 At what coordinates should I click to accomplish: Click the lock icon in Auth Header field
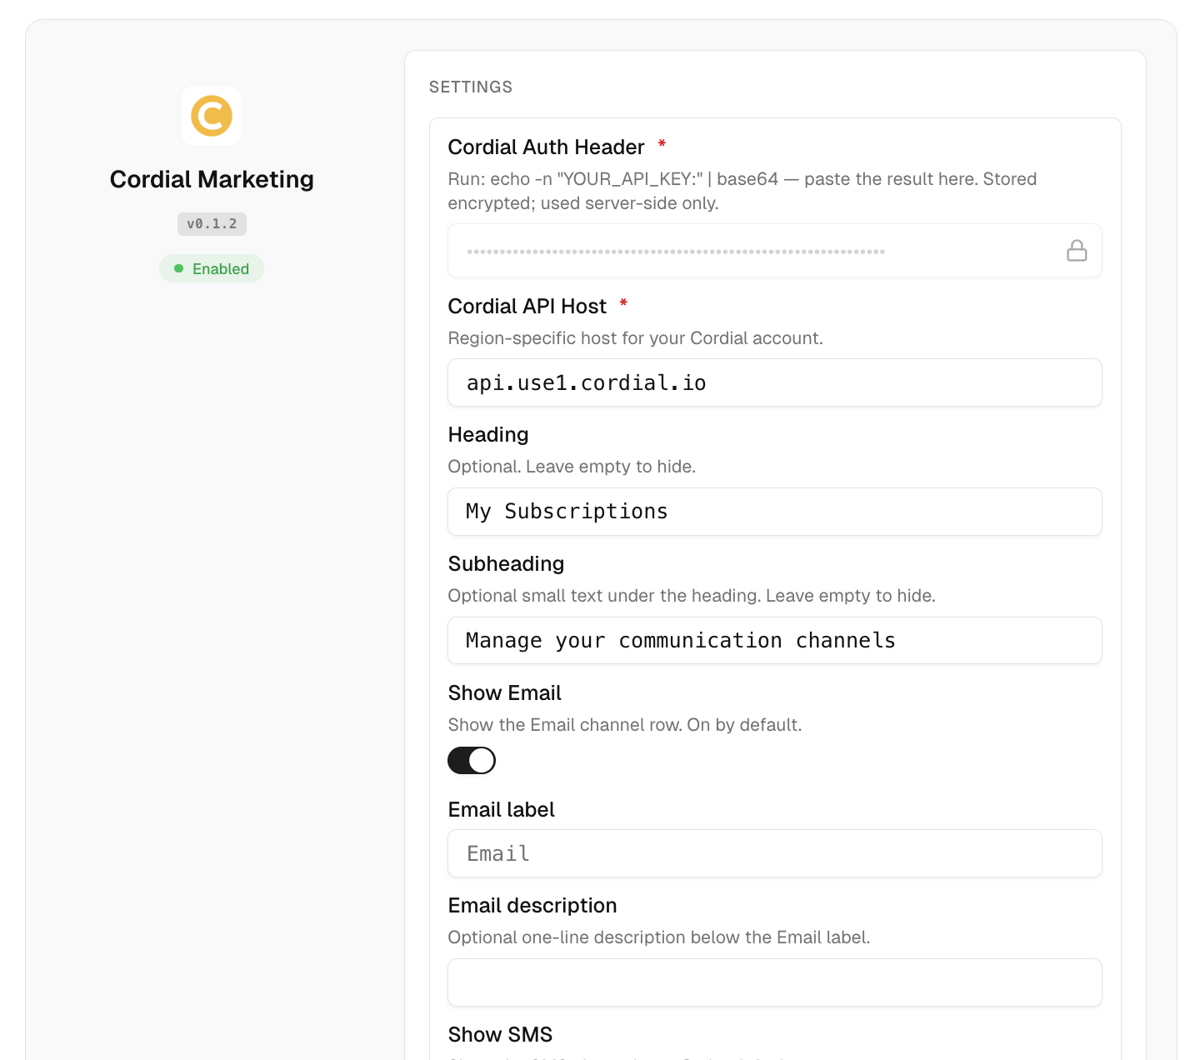coord(1076,250)
